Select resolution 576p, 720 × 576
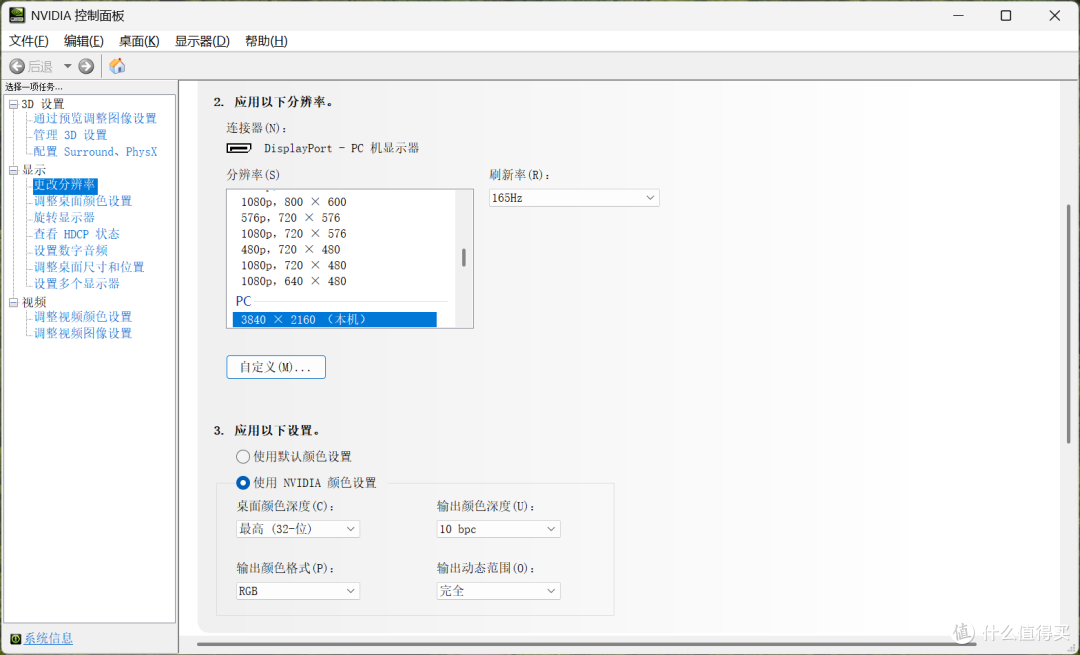The width and height of the screenshot is (1080, 655). pos(291,218)
